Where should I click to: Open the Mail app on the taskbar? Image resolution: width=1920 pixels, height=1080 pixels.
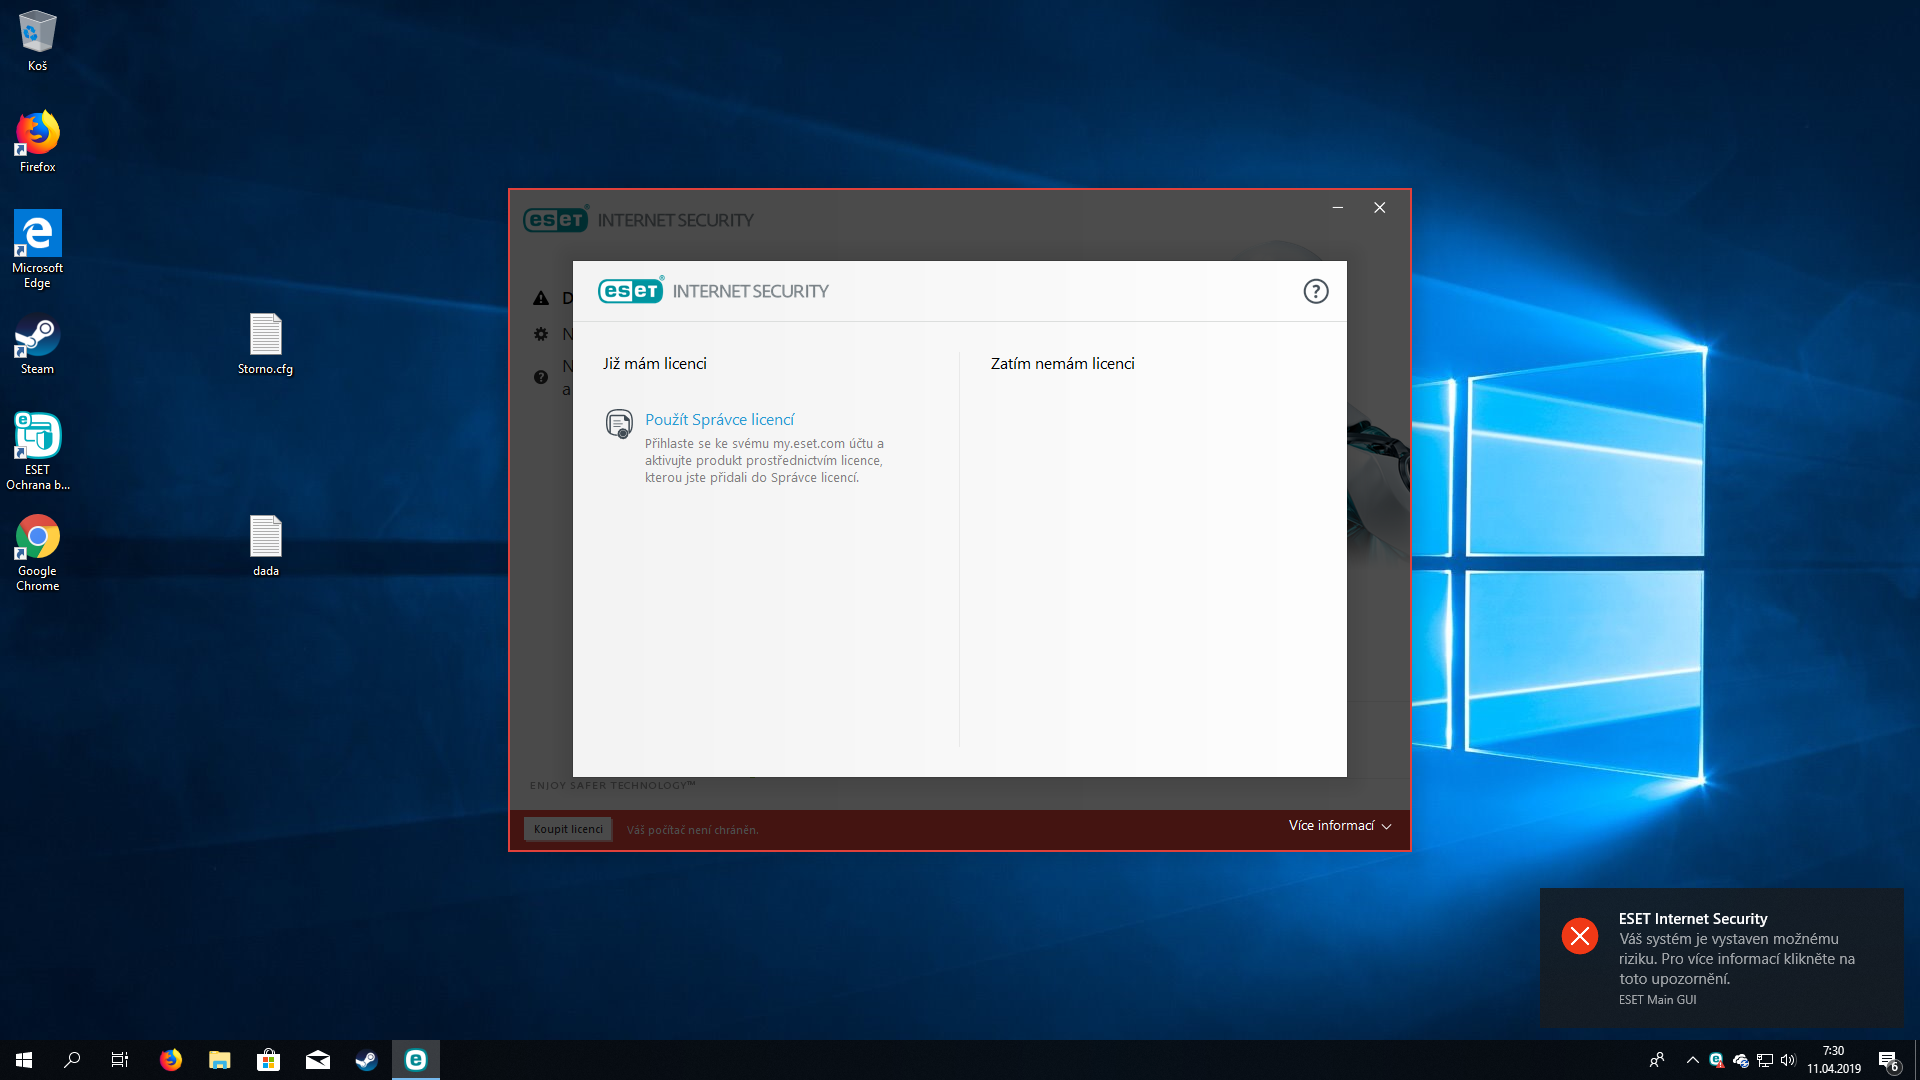tap(317, 1060)
